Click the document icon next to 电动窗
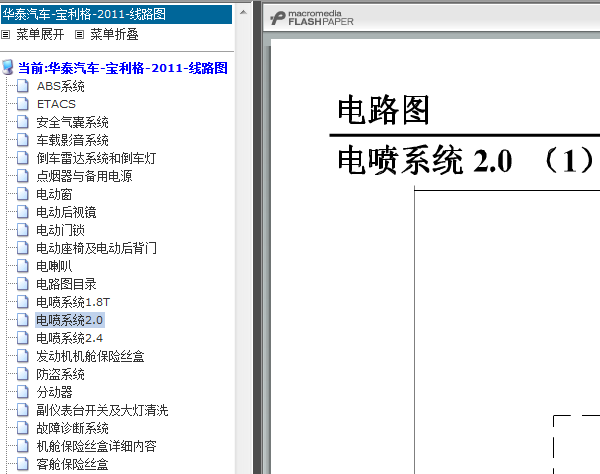The width and height of the screenshot is (600, 474). point(23,194)
